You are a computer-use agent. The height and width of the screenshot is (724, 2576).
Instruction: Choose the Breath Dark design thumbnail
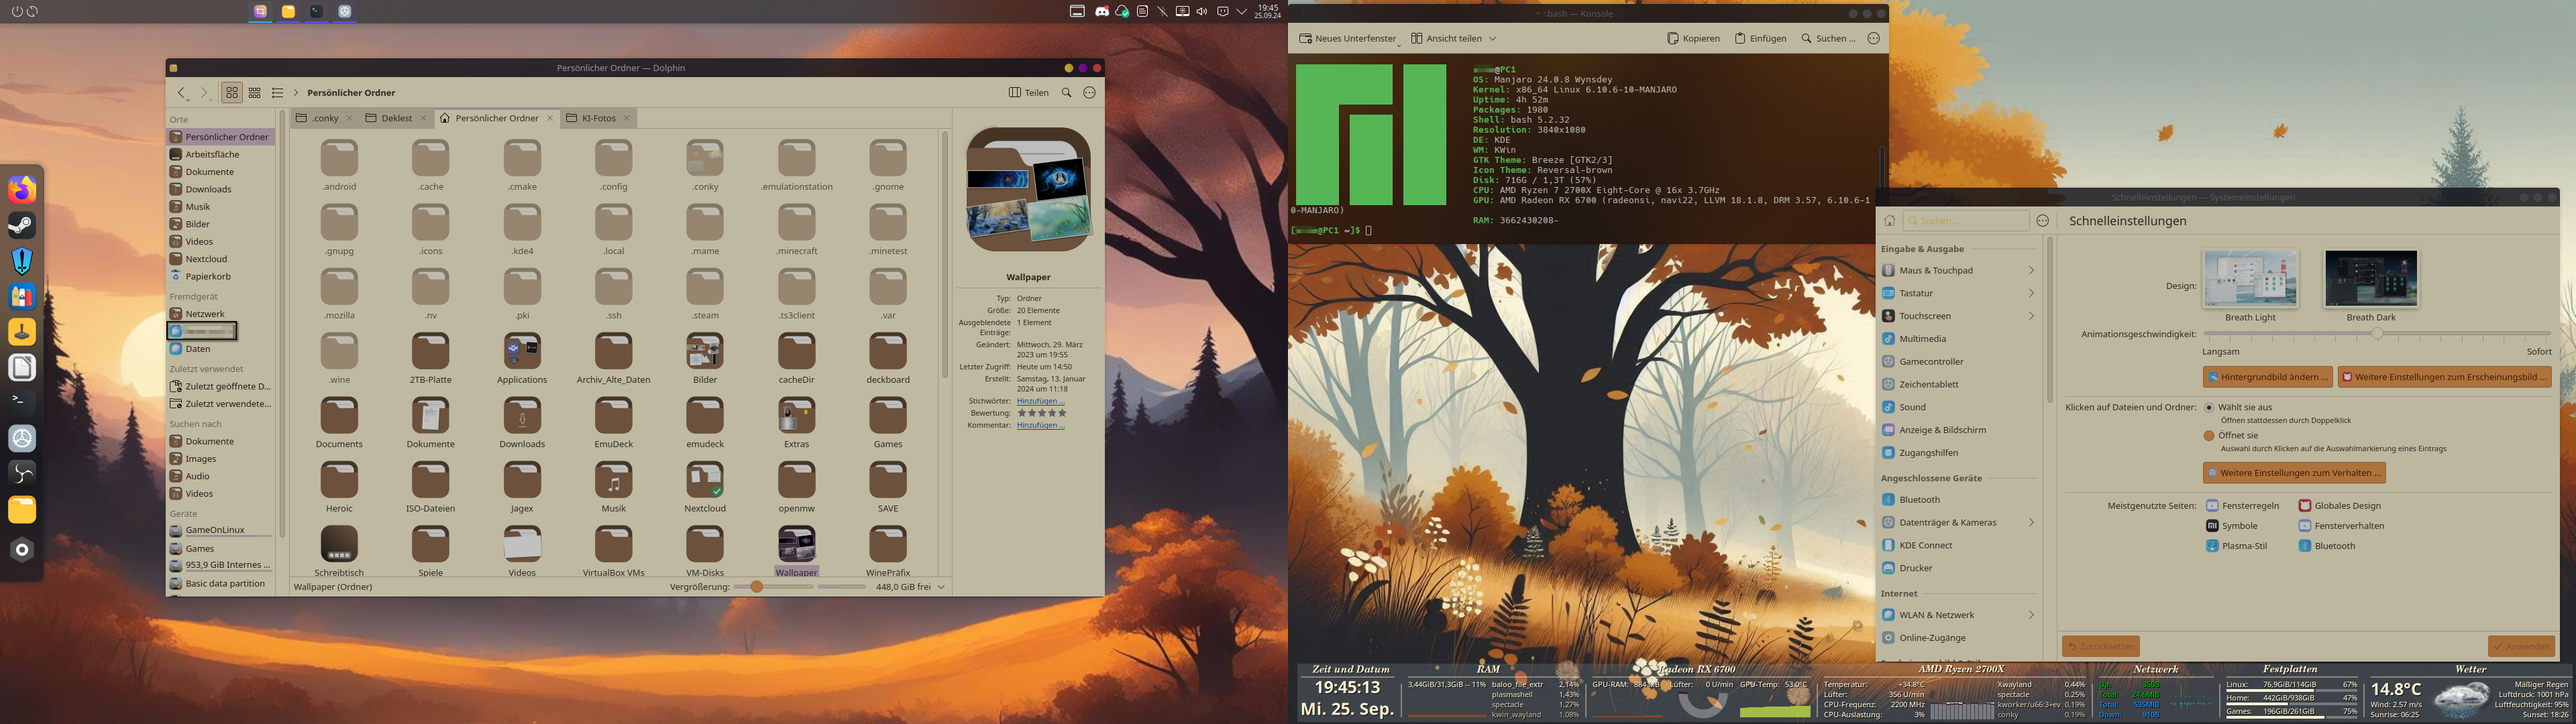click(x=2370, y=279)
